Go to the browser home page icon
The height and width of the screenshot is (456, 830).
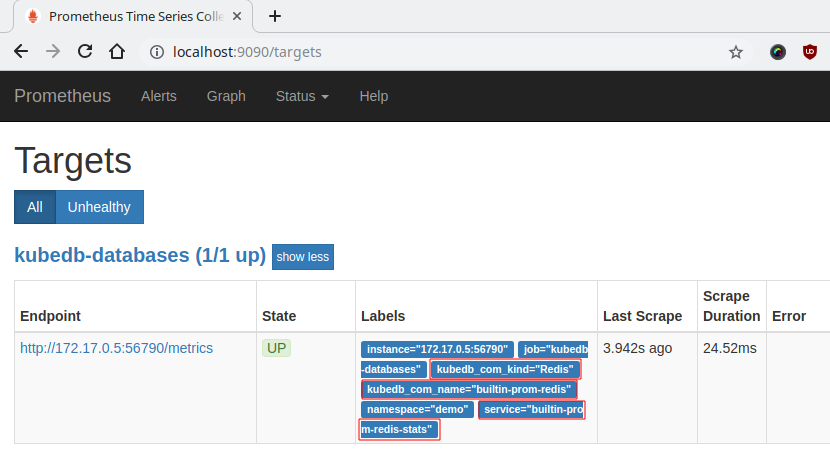[x=117, y=52]
